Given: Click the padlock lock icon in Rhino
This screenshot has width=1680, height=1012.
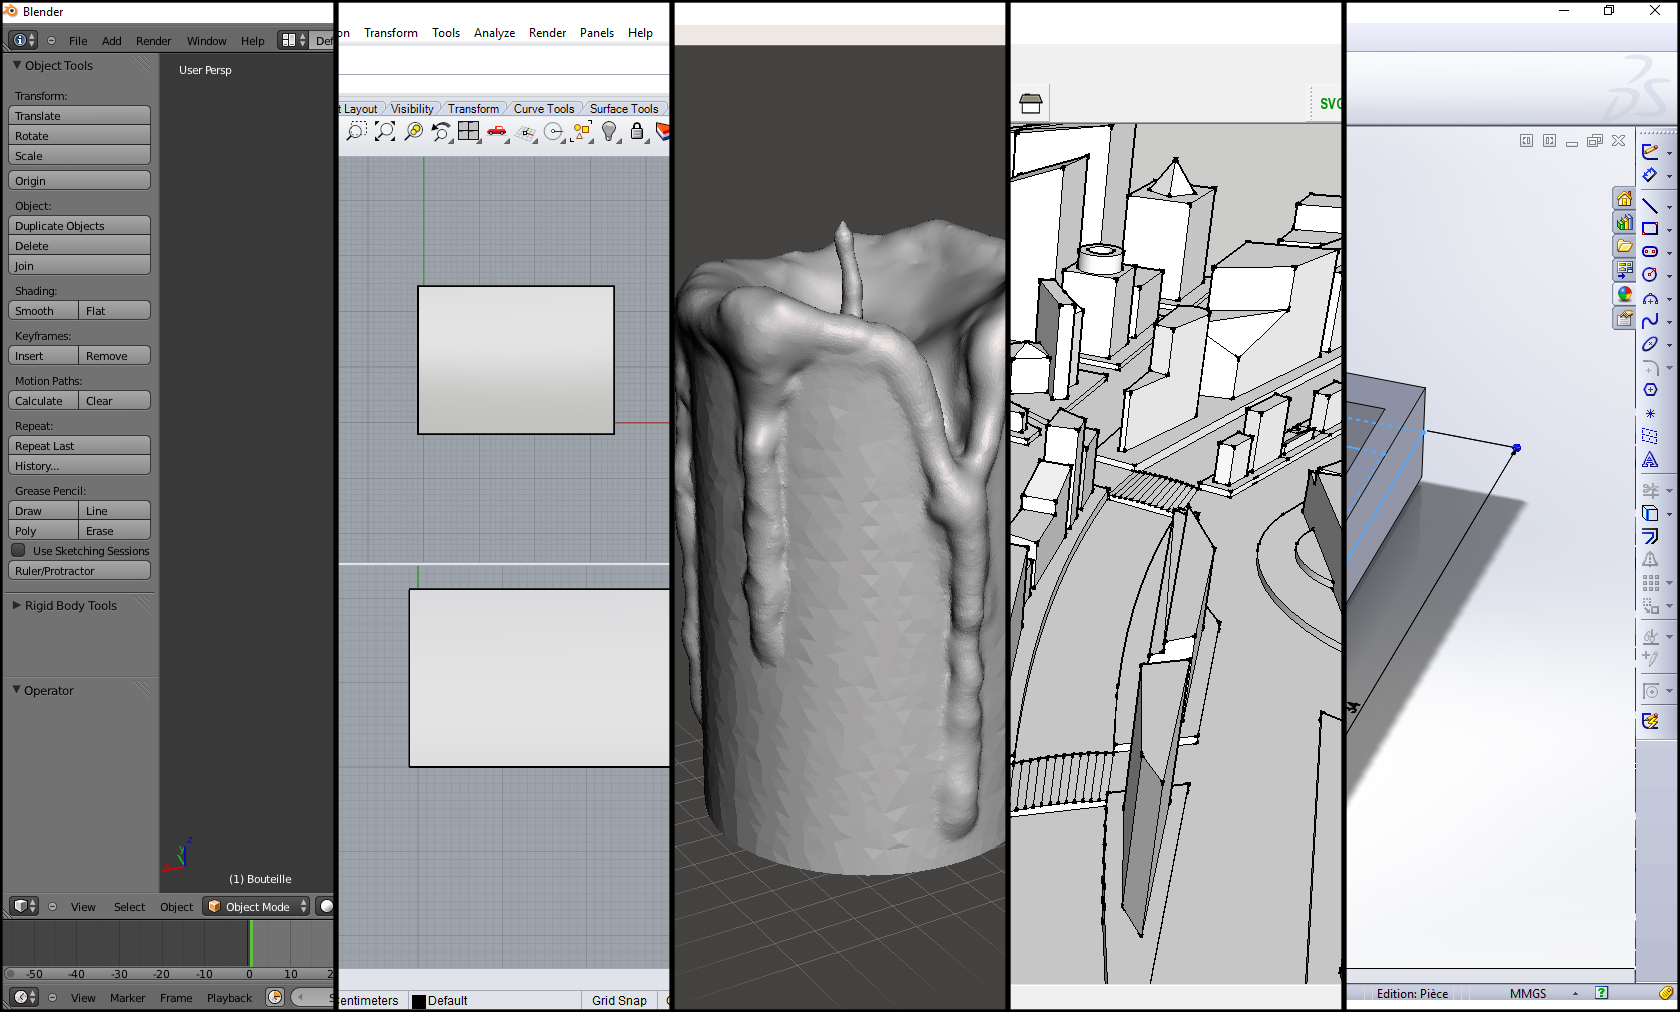Looking at the screenshot, I should [636, 131].
